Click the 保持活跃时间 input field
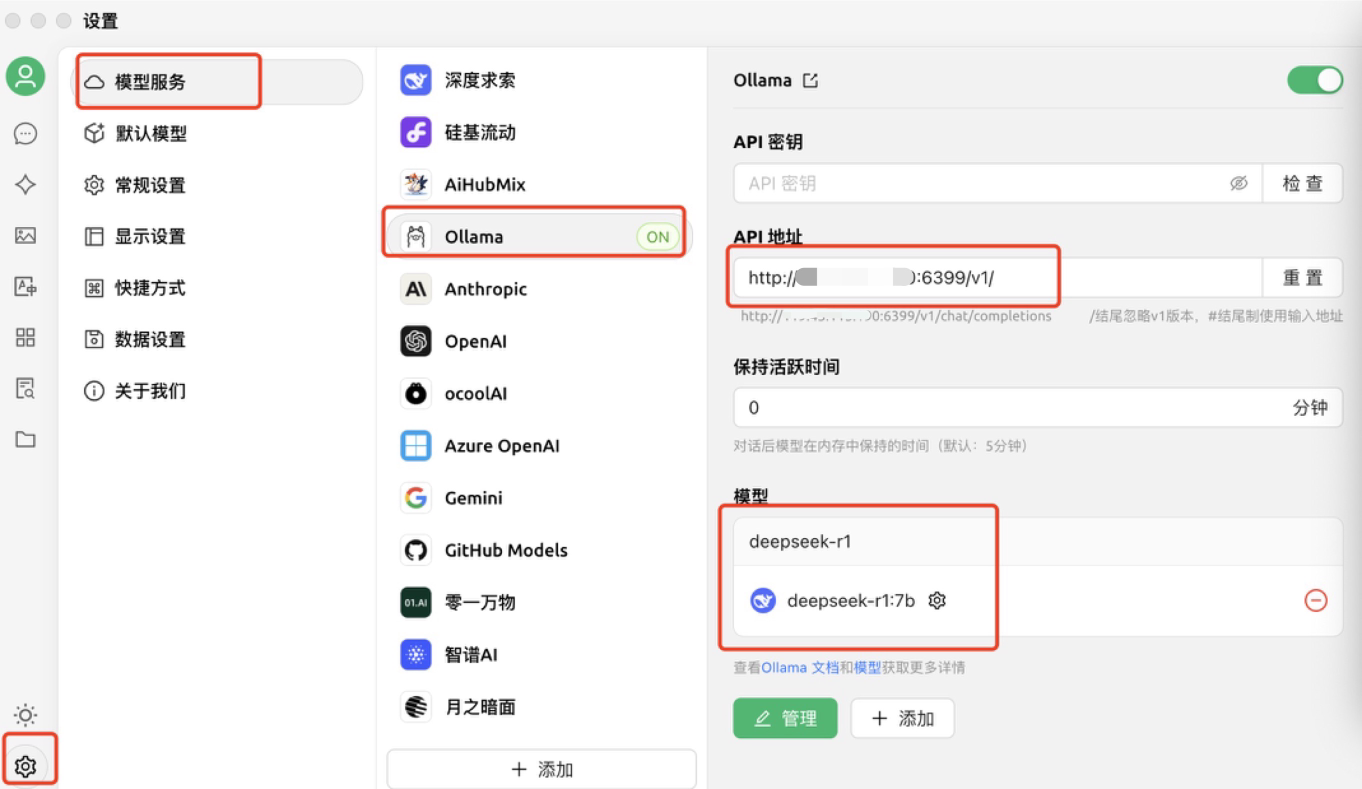 click(x=1037, y=407)
